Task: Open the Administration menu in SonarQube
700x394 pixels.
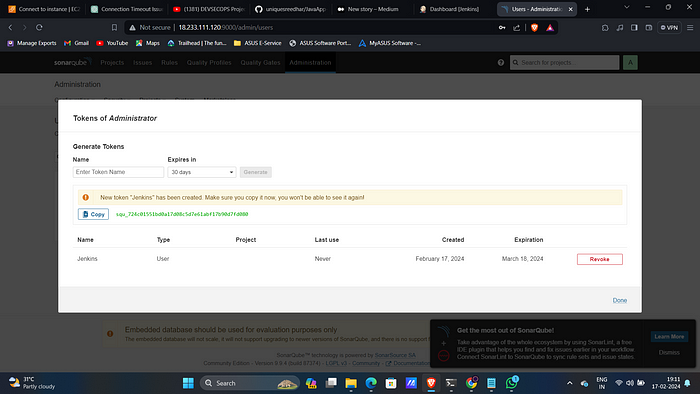Action: [310, 62]
